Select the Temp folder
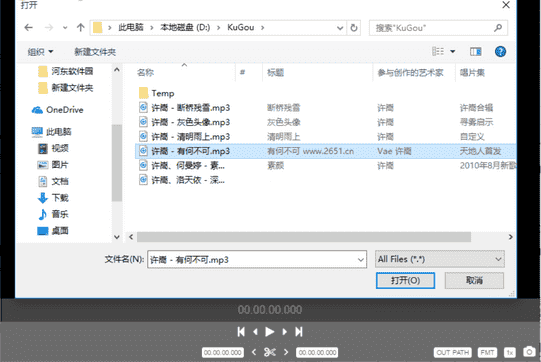 tap(157, 93)
